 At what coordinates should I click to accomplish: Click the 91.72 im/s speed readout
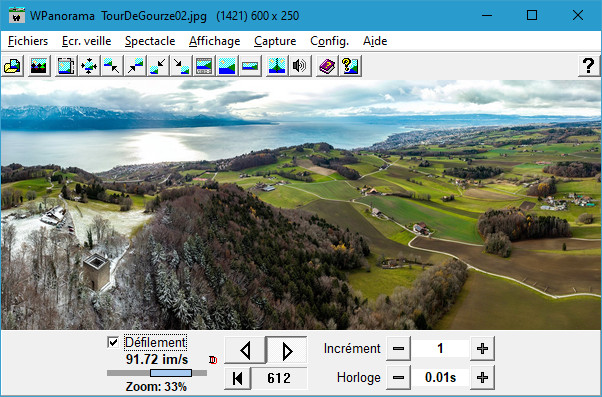(157, 359)
